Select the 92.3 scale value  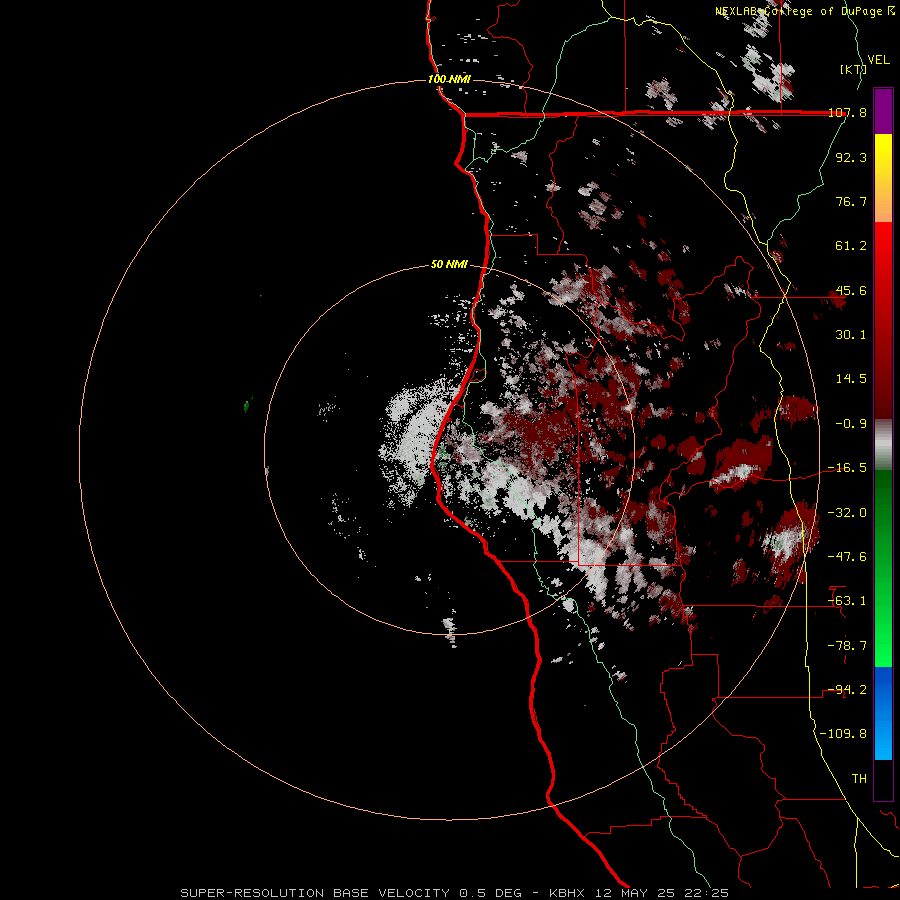click(851, 157)
